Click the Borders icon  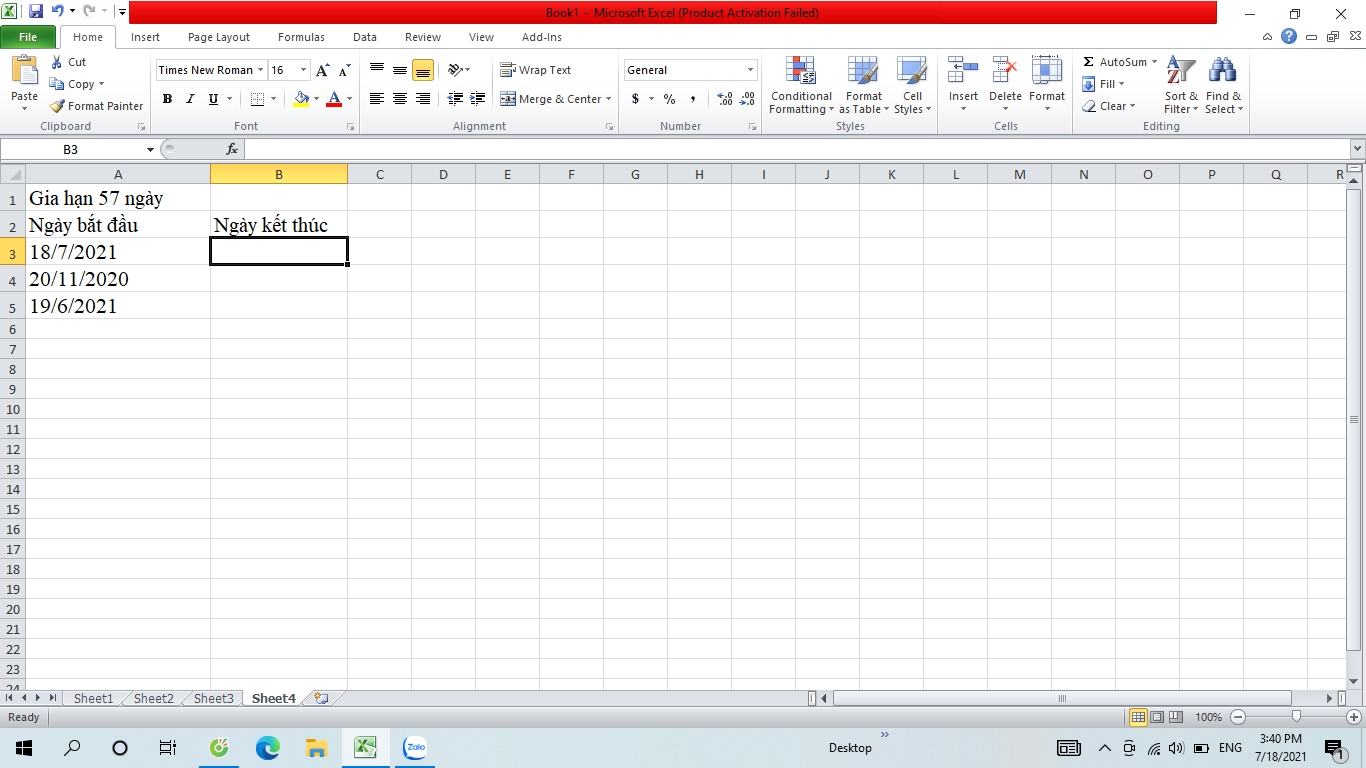click(257, 99)
